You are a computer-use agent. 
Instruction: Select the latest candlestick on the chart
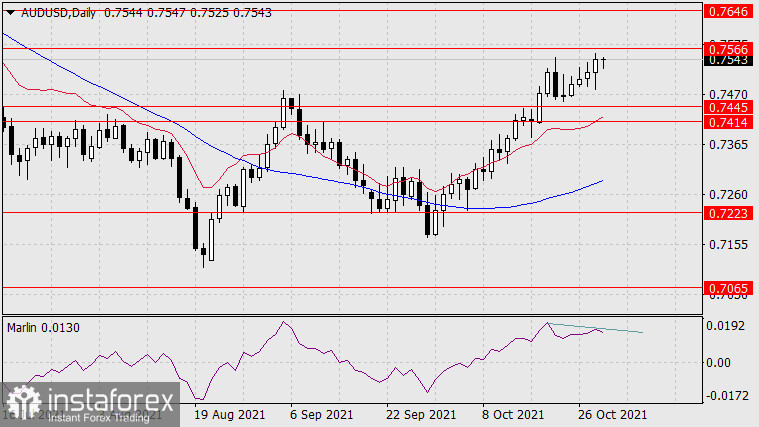(604, 63)
